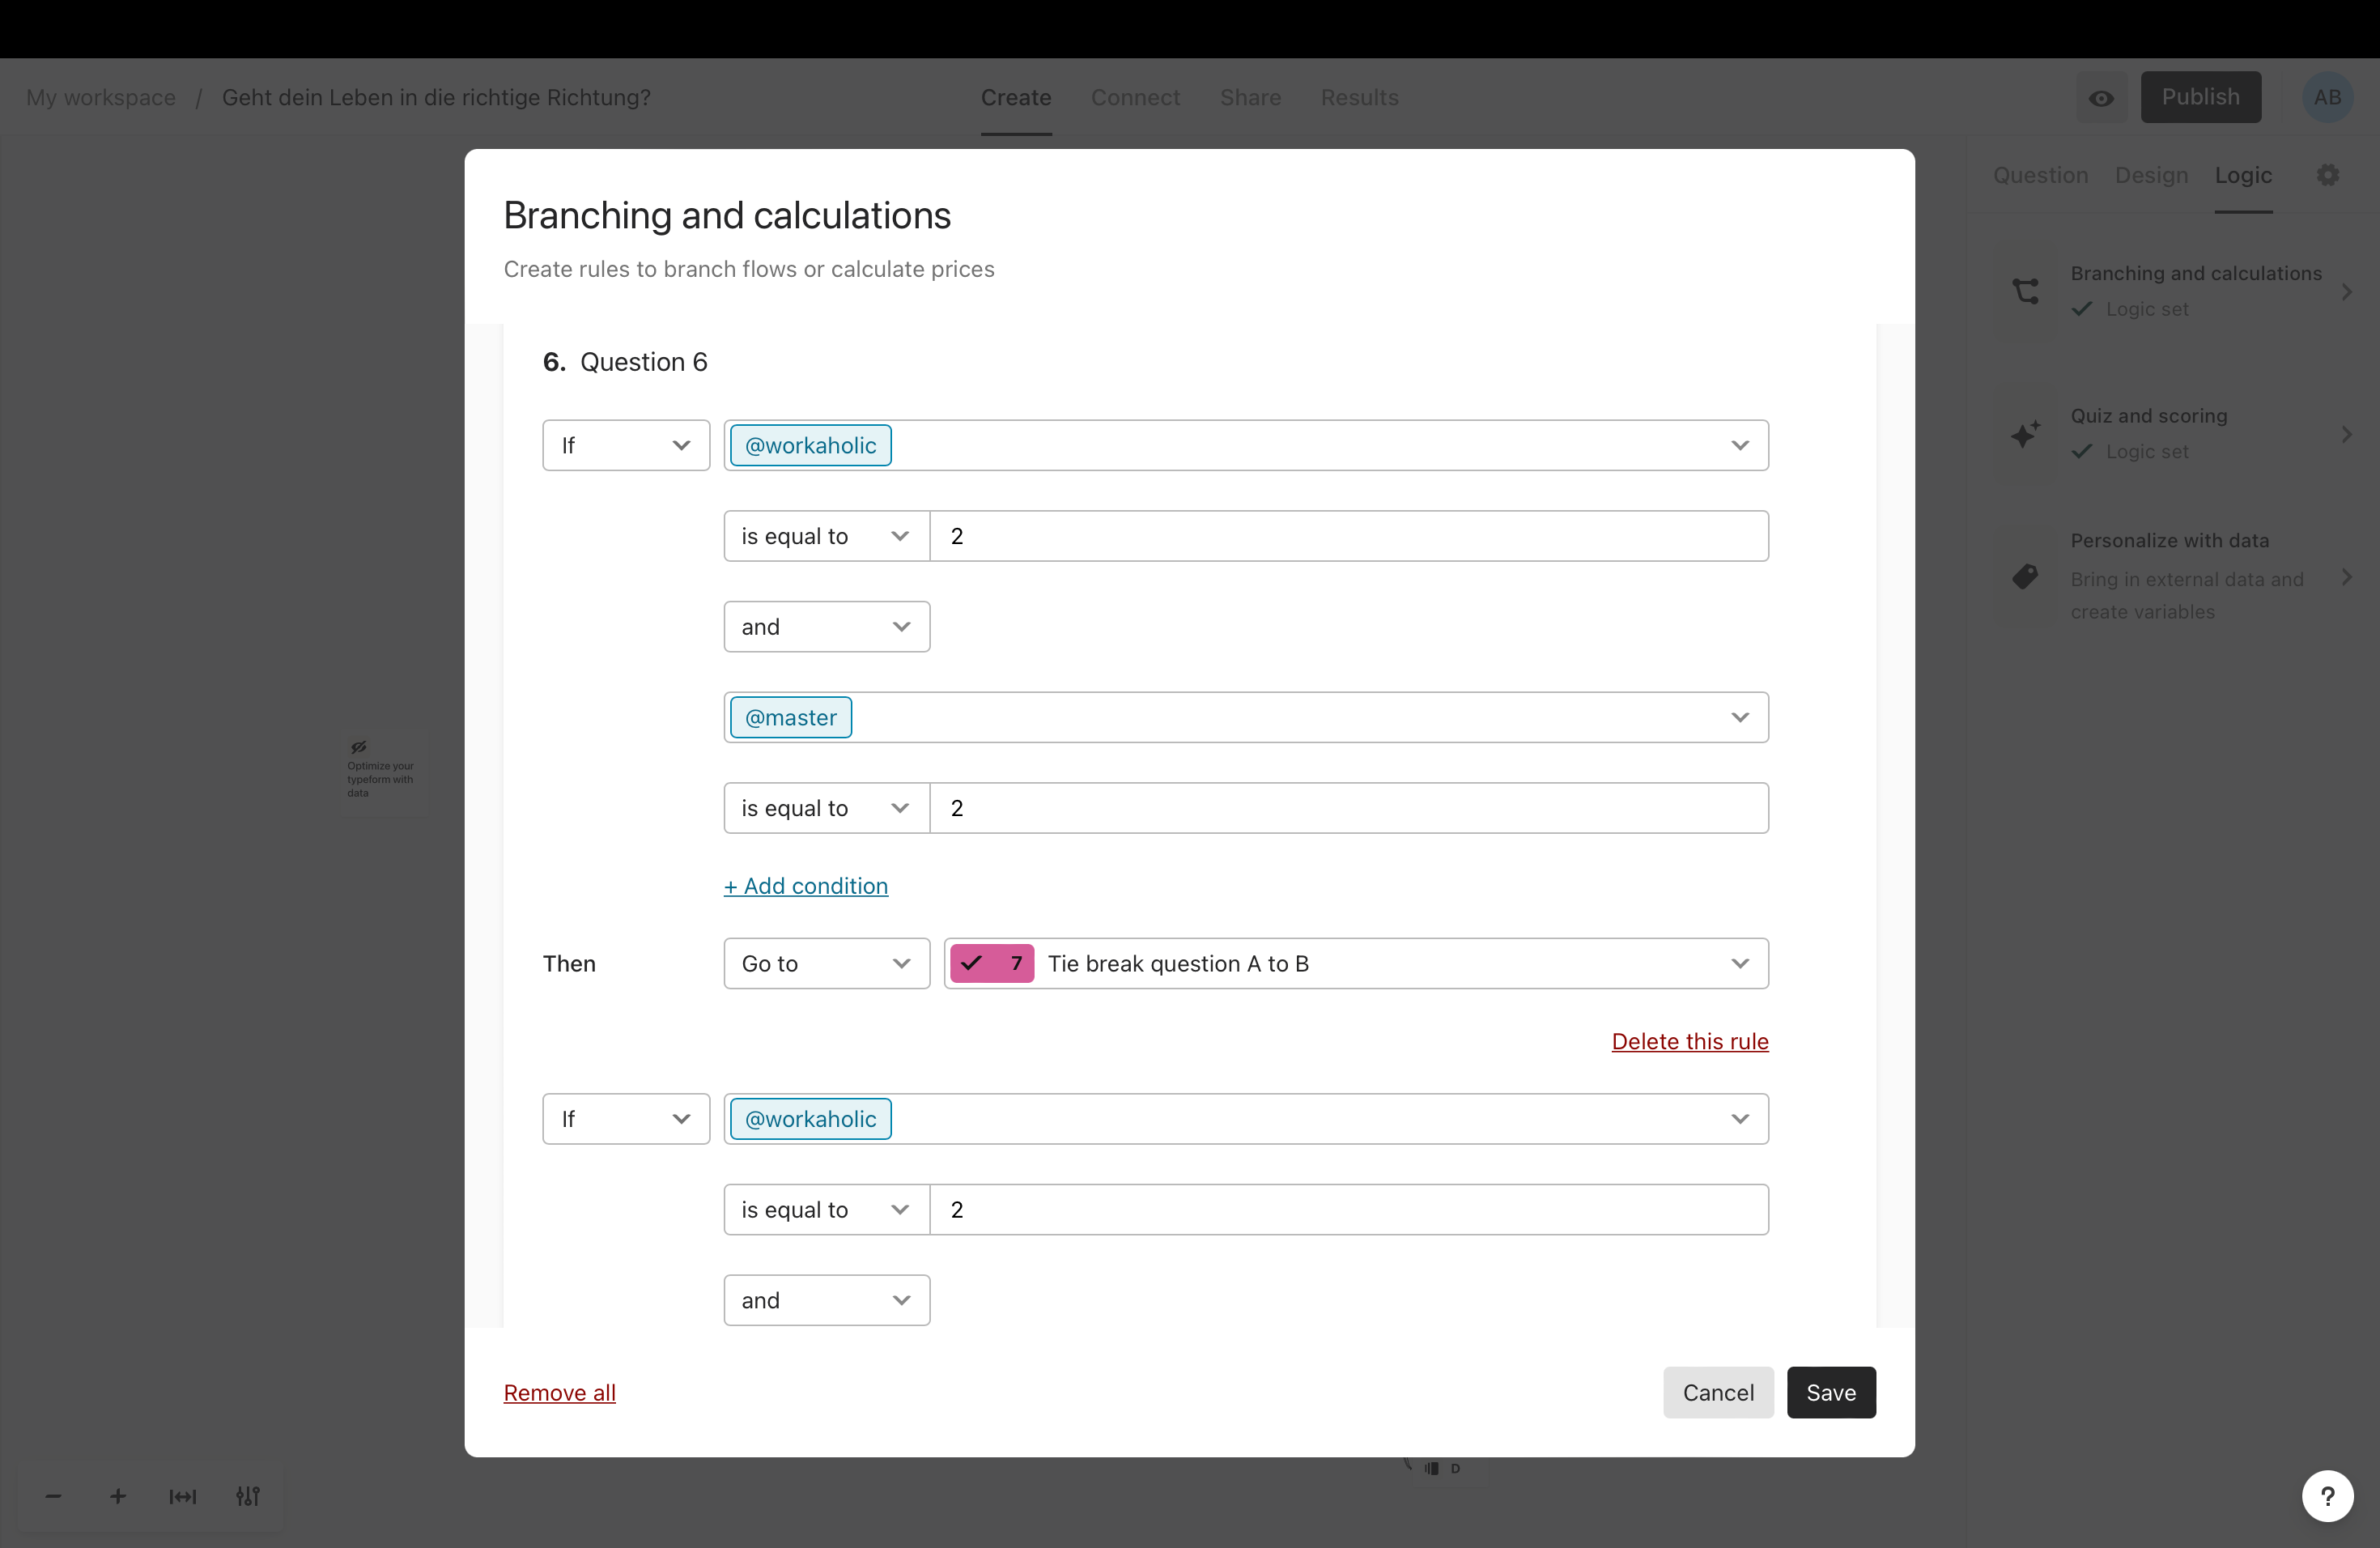Click the question 7 pink badge
The width and height of the screenshot is (2380, 1548).
tap(991, 963)
